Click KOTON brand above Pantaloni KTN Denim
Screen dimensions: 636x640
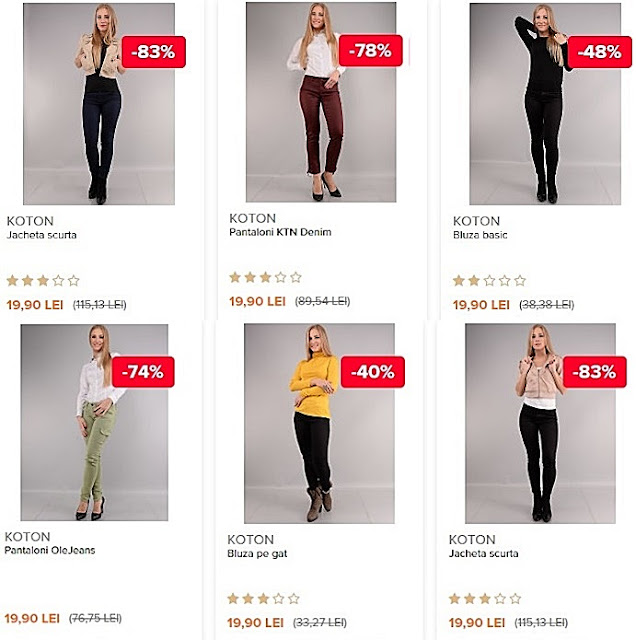[252, 218]
